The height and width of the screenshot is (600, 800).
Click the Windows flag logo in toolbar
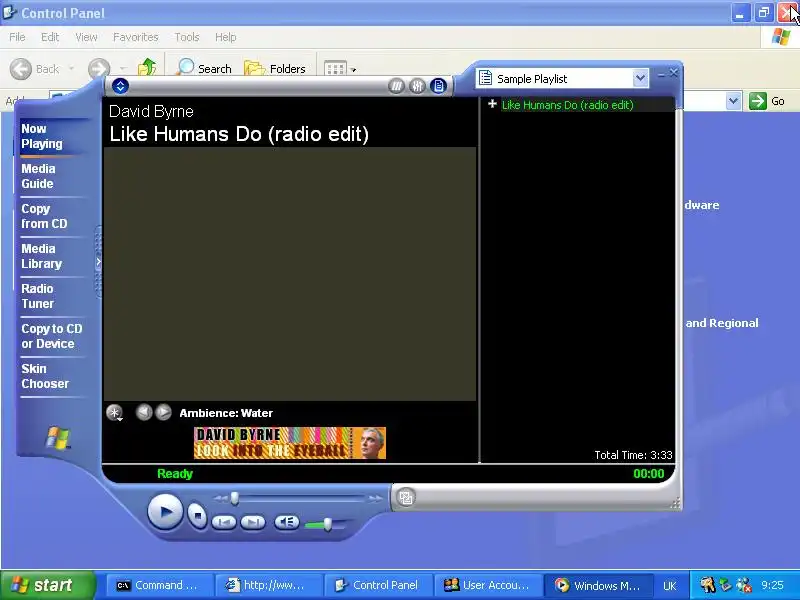[781, 37]
